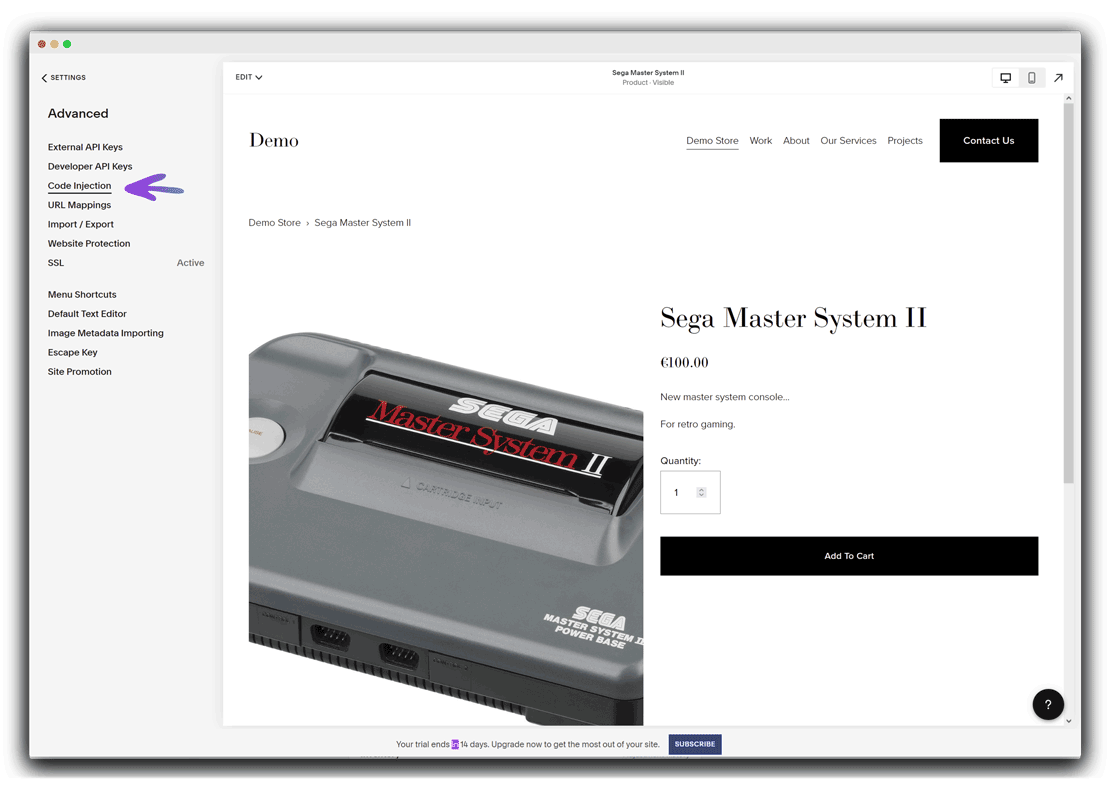This screenshot has height=789, width=1110.
Task: Open Developer API Keys
Action: click(x=90, y=166)
